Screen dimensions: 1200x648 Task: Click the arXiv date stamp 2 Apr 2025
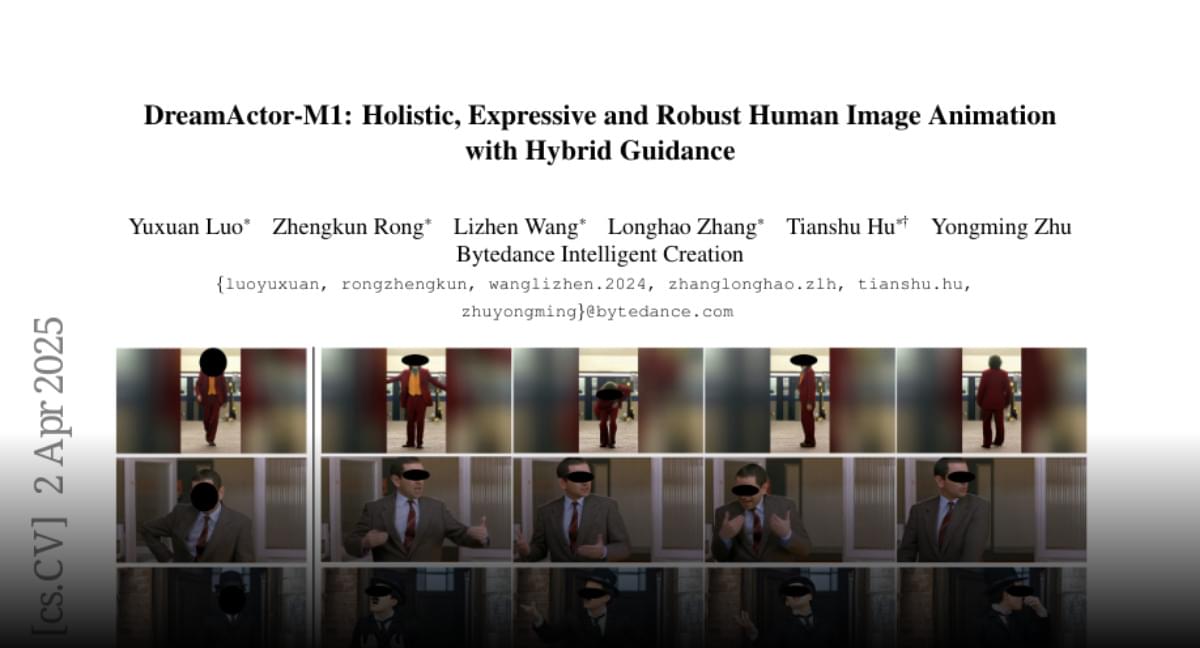pos(48,405)
